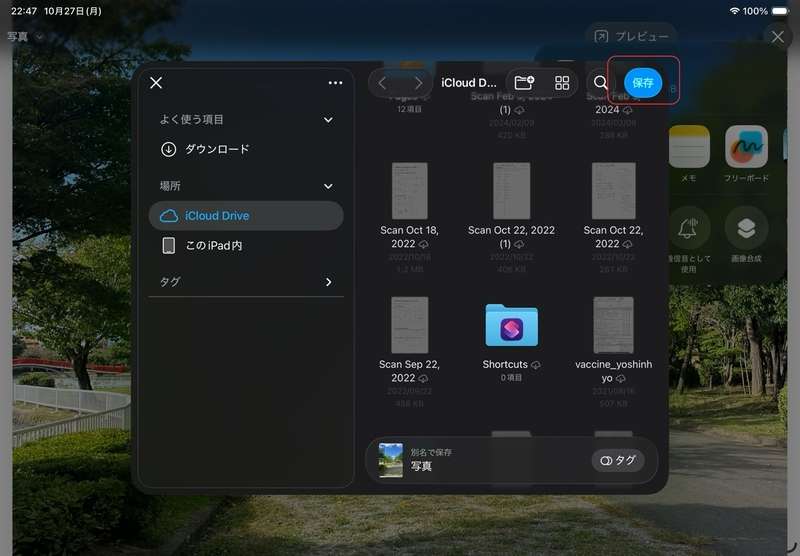Viewport: 800px width, 556px height.
Task: Go back with the left chevron
Action: point(383,83)
